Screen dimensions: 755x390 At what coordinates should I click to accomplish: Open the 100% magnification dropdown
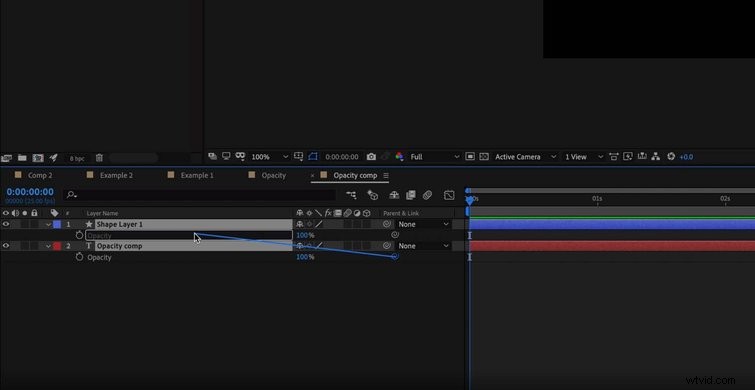click(270, 157)
